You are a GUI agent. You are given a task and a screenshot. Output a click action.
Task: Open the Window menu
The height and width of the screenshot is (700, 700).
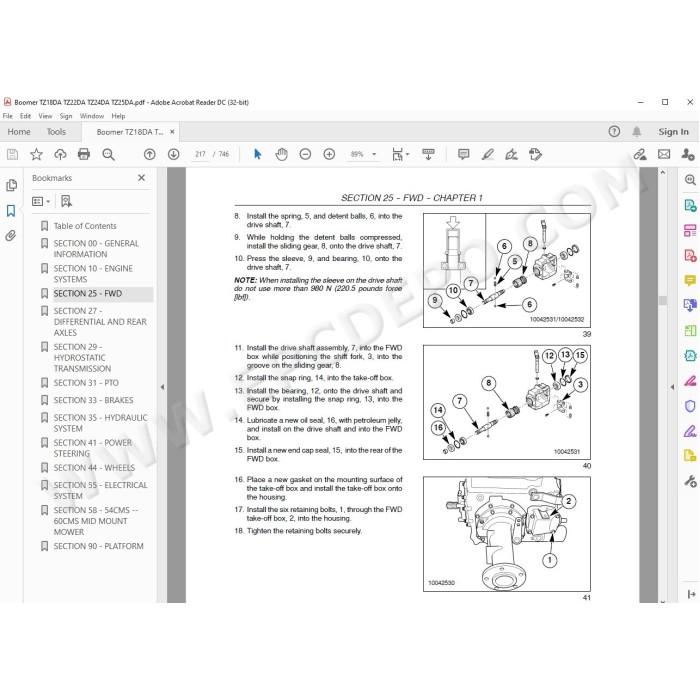[x=92, y=116]
